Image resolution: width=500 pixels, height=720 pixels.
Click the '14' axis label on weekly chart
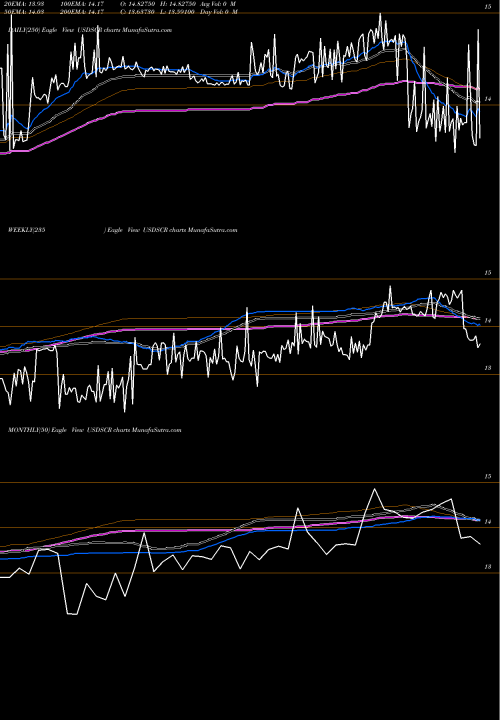(488, 321)
